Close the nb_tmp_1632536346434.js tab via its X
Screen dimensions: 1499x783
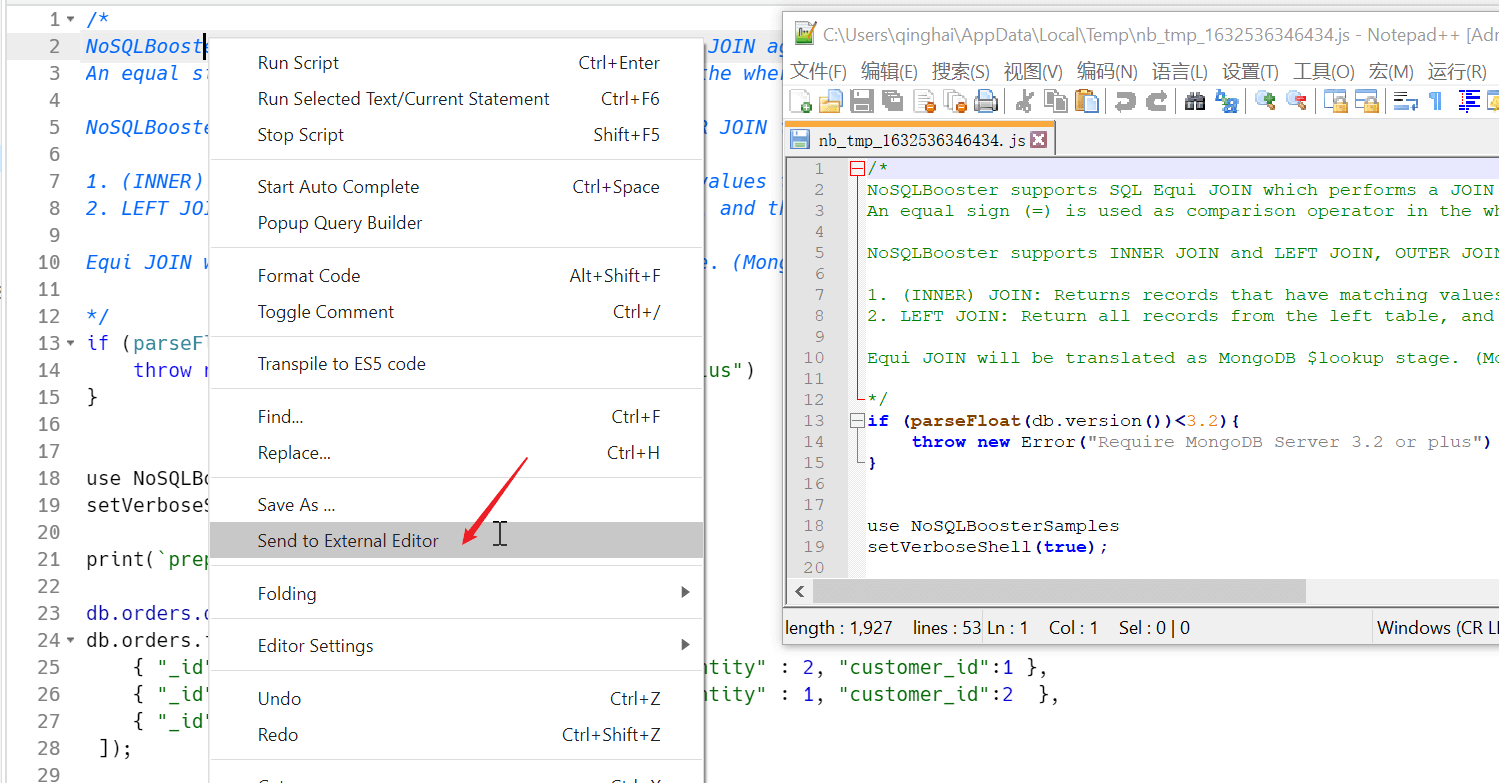[1038, 140]
